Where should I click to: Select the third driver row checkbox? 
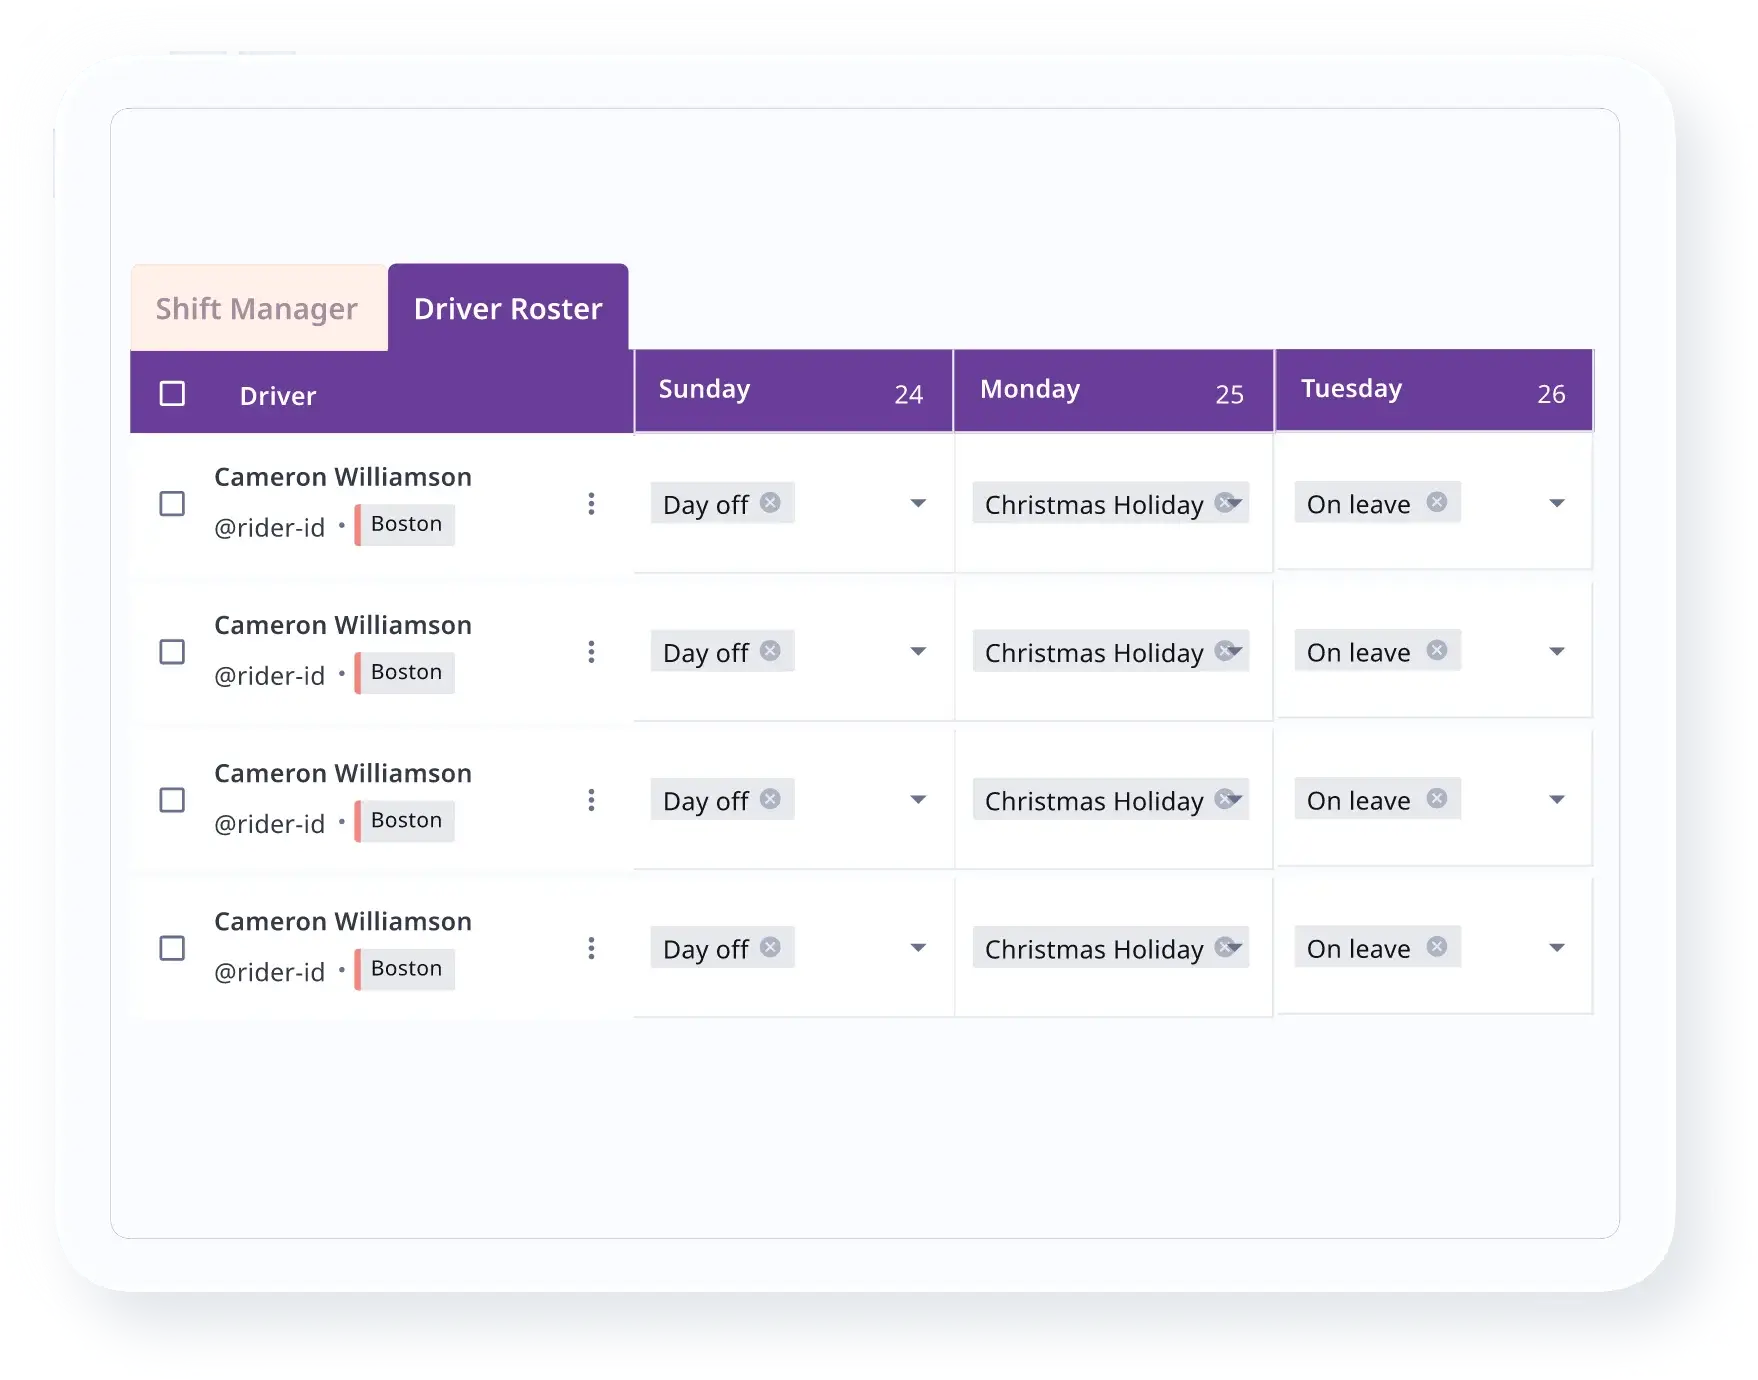[172, 800]
